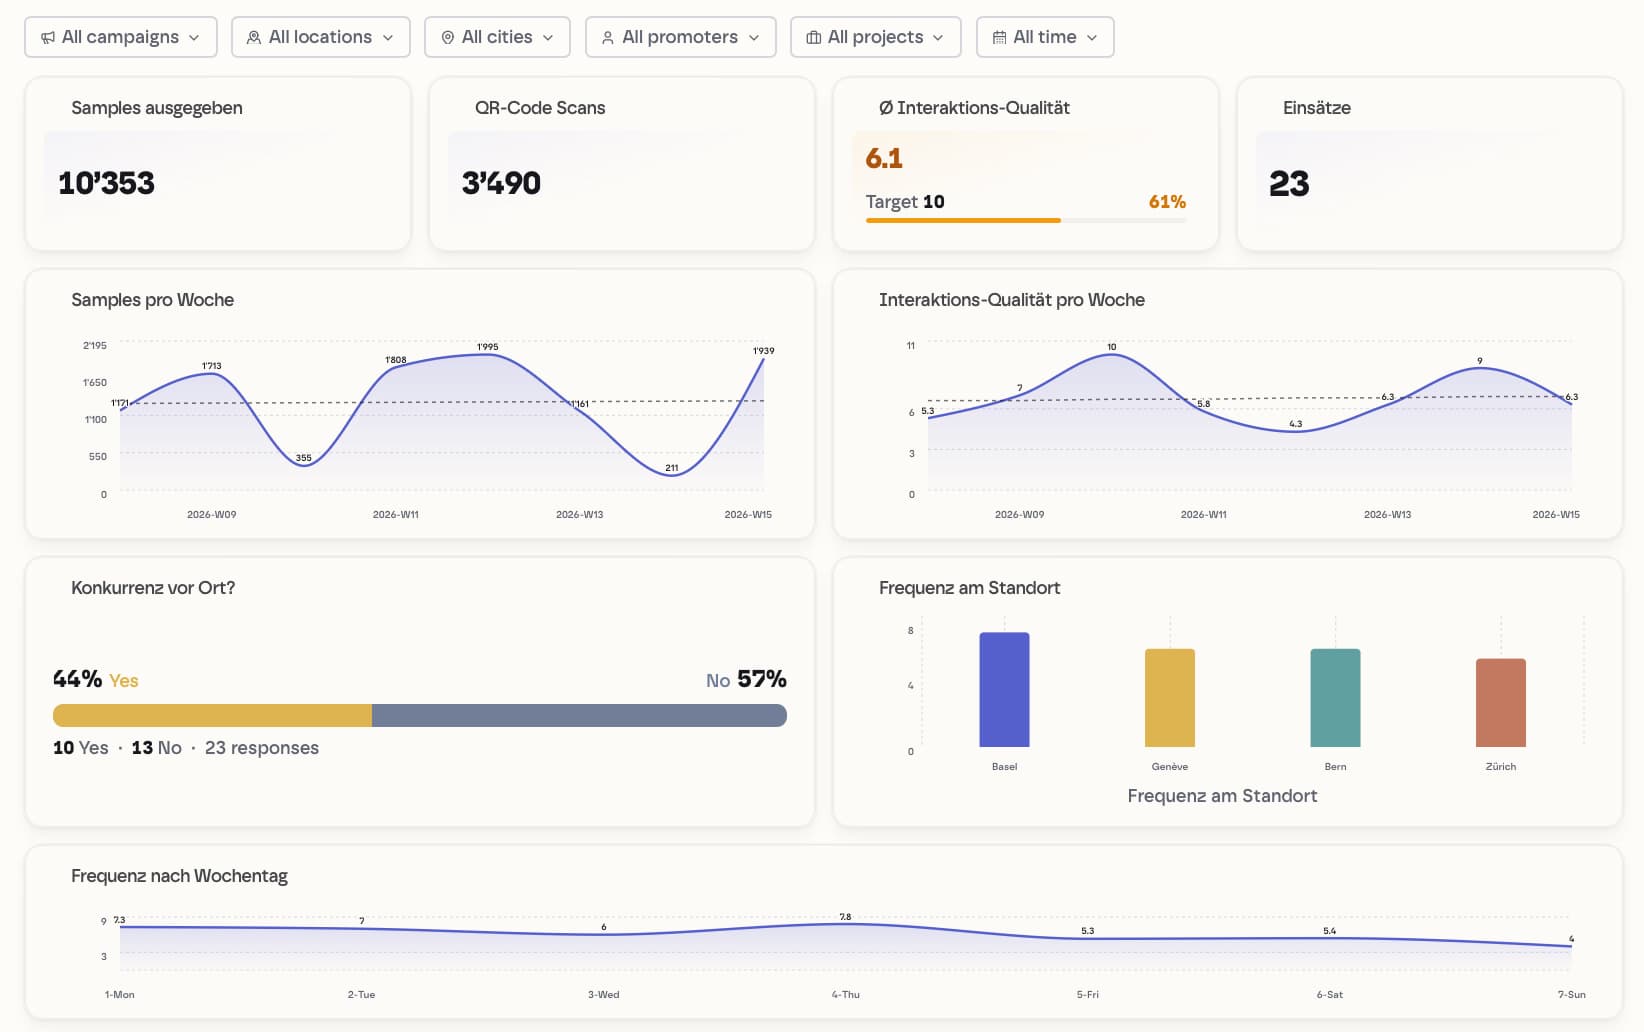Click the Samples ausgegeben value 10'353

(107, 183)
